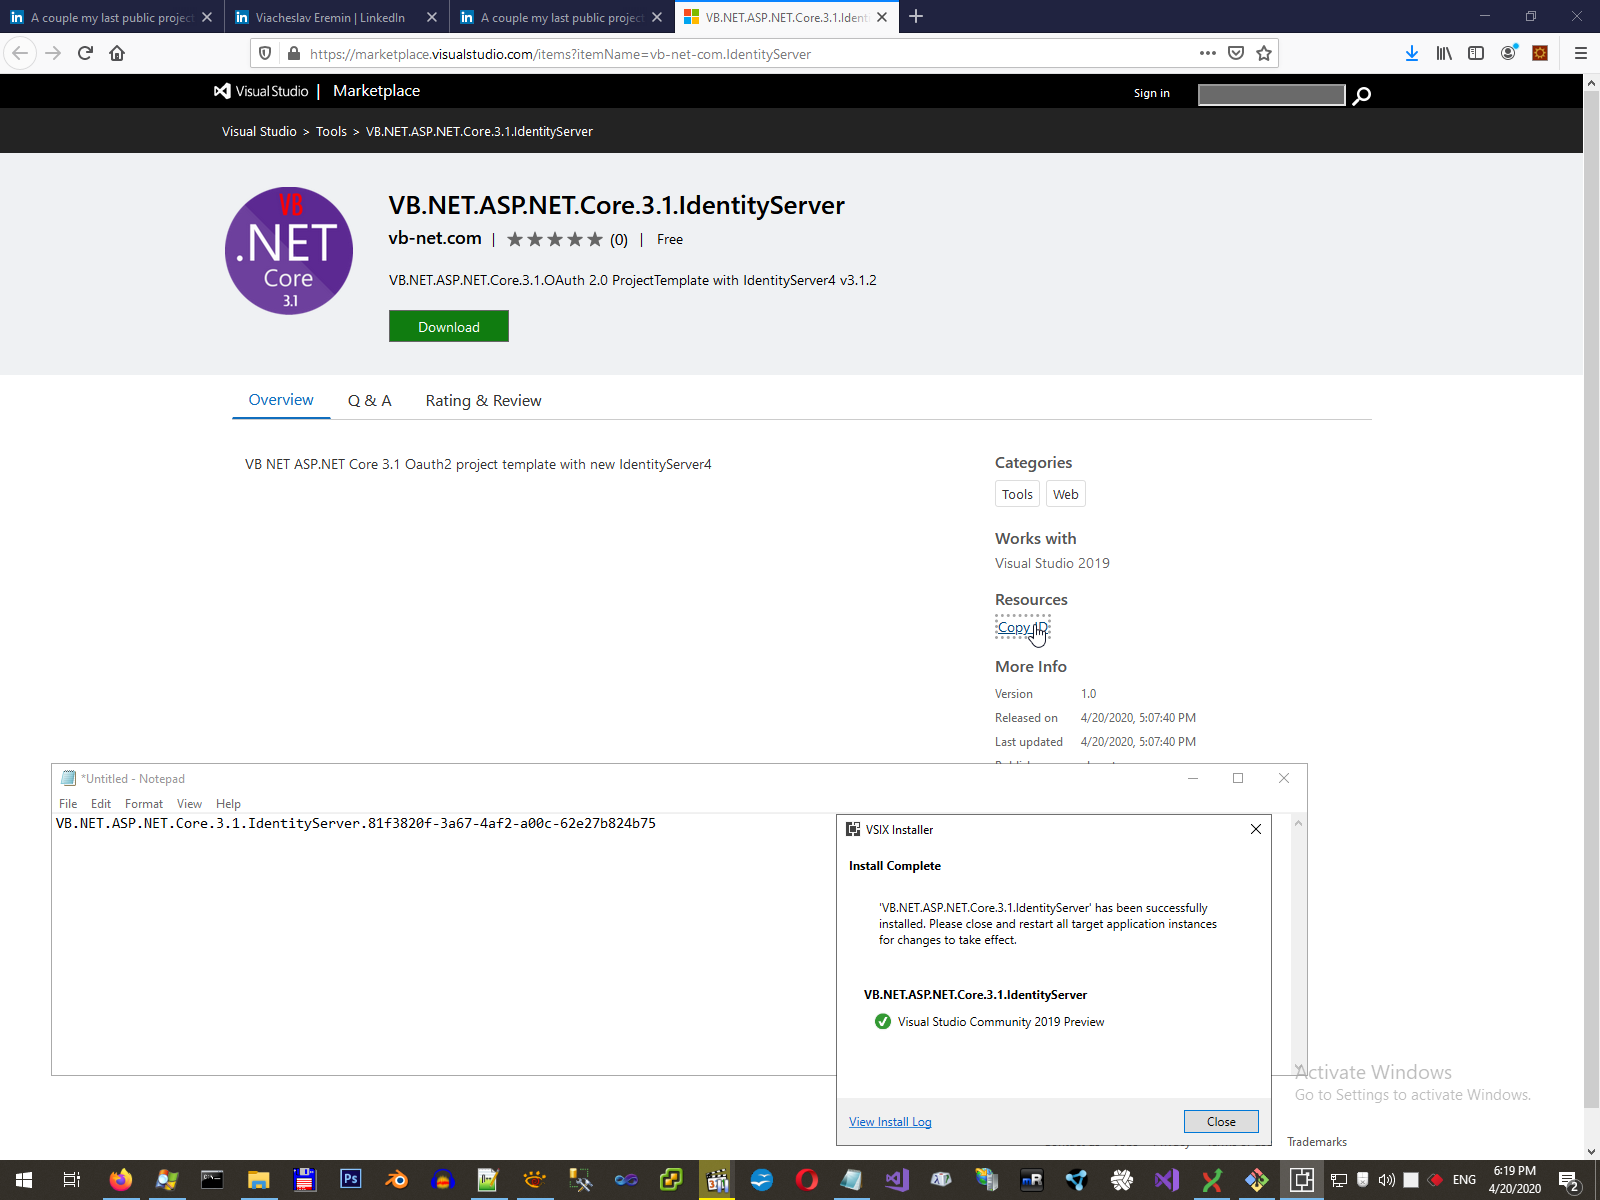Go to the Firefox home page icon
Screen dimensions: 1600x1200
tap(117, 53)
